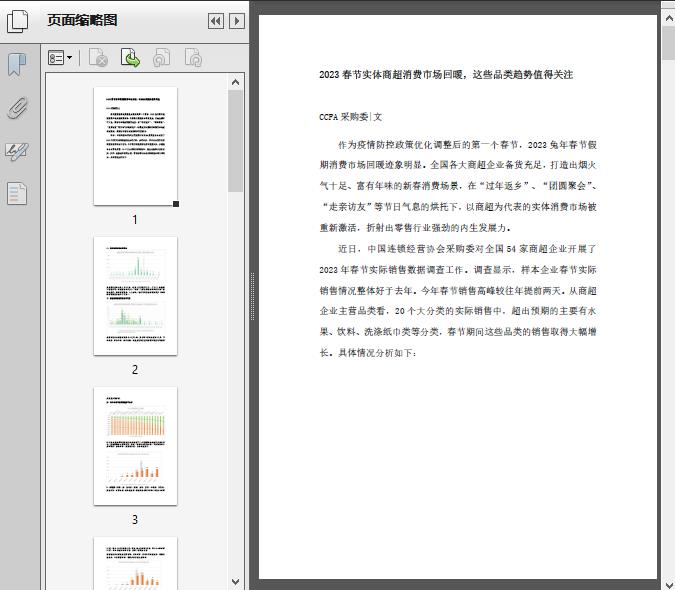Rotate pages counterclockwise icon
675x590 pixels.
click(x=161, y=59)
